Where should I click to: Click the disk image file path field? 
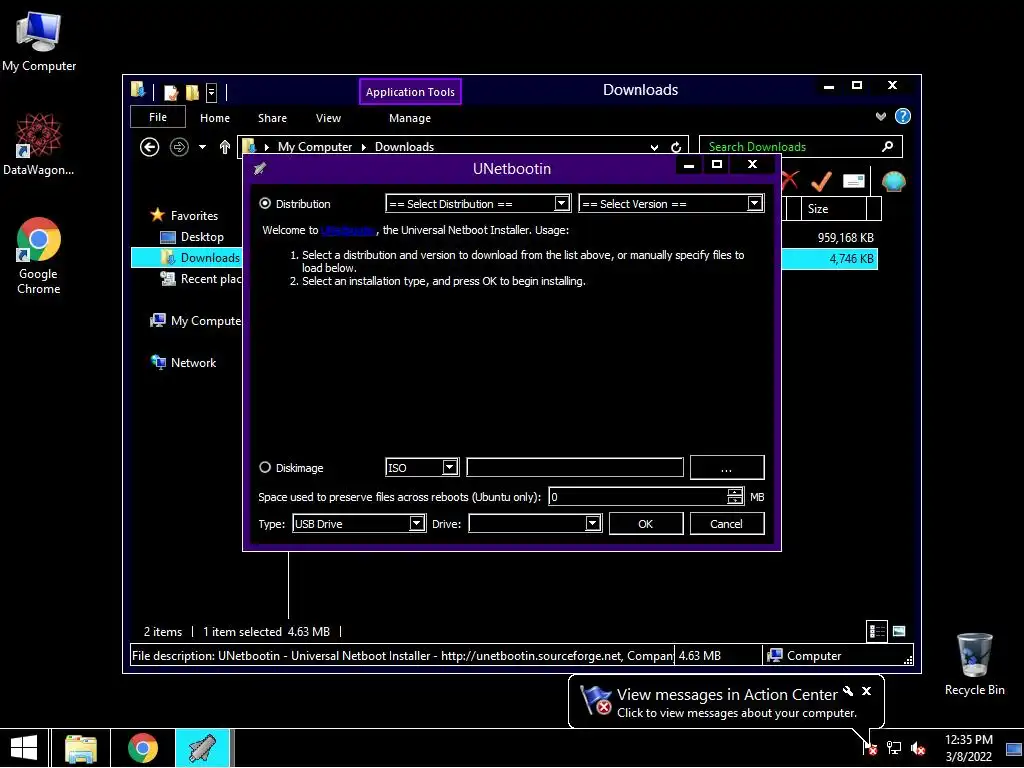tap(575, 468)
